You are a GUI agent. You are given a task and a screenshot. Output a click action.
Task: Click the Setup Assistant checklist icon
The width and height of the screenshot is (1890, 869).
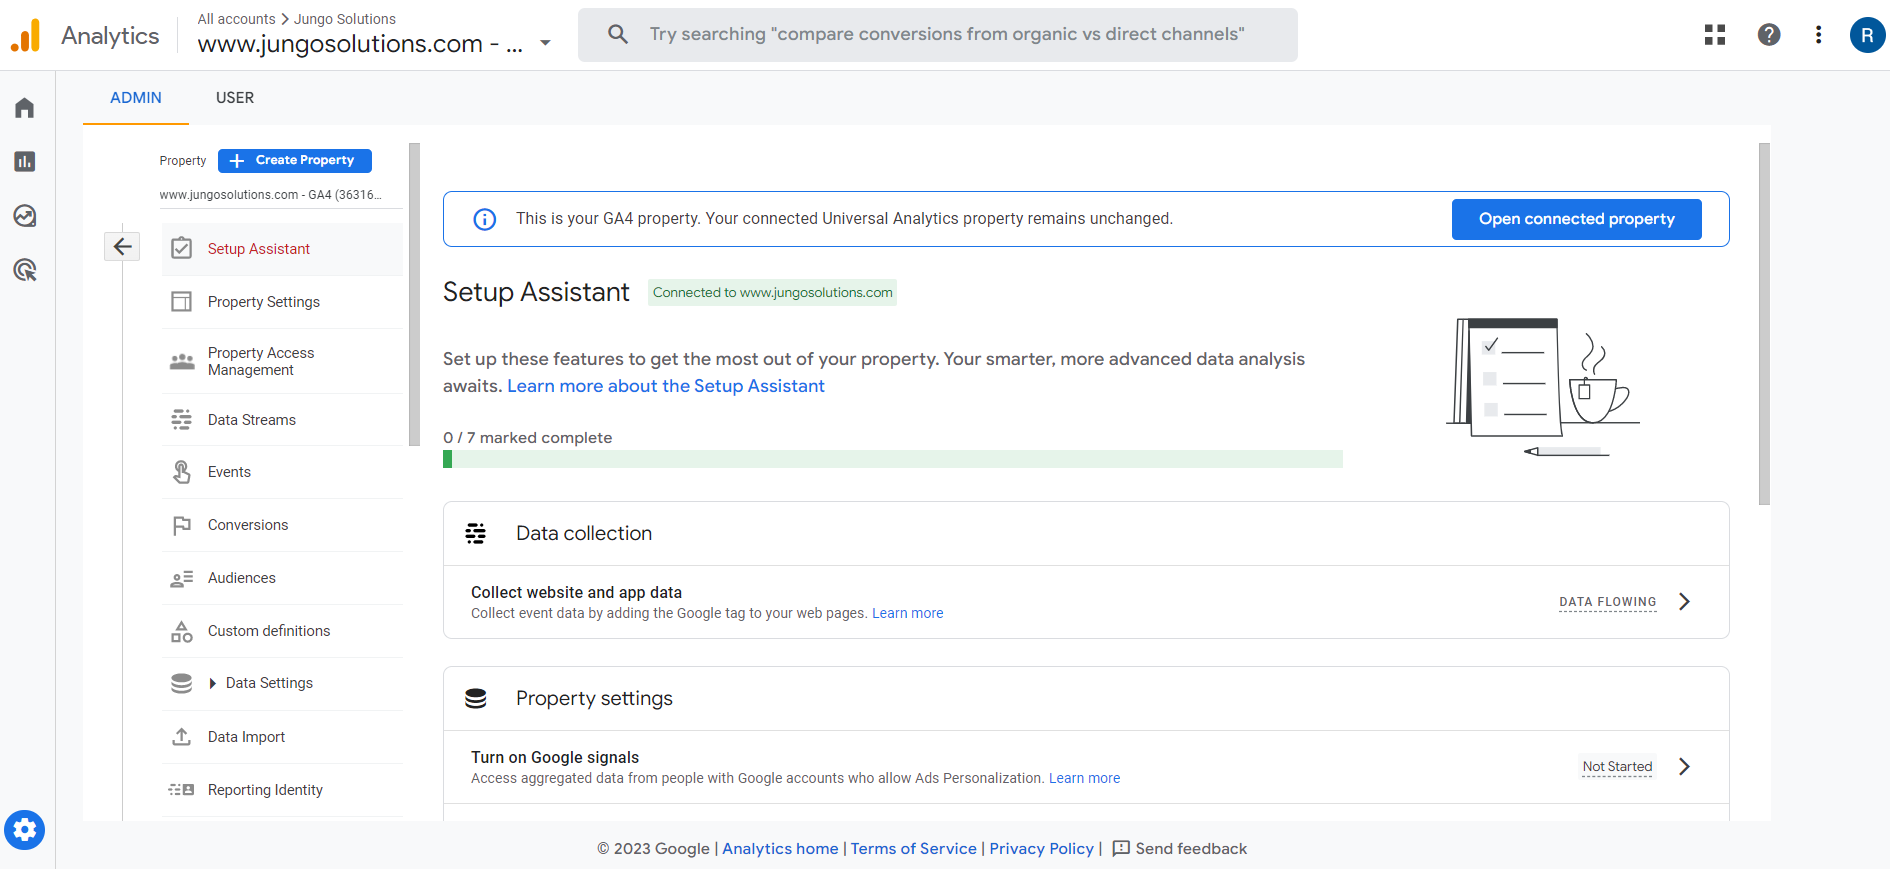tap(182, 248)
